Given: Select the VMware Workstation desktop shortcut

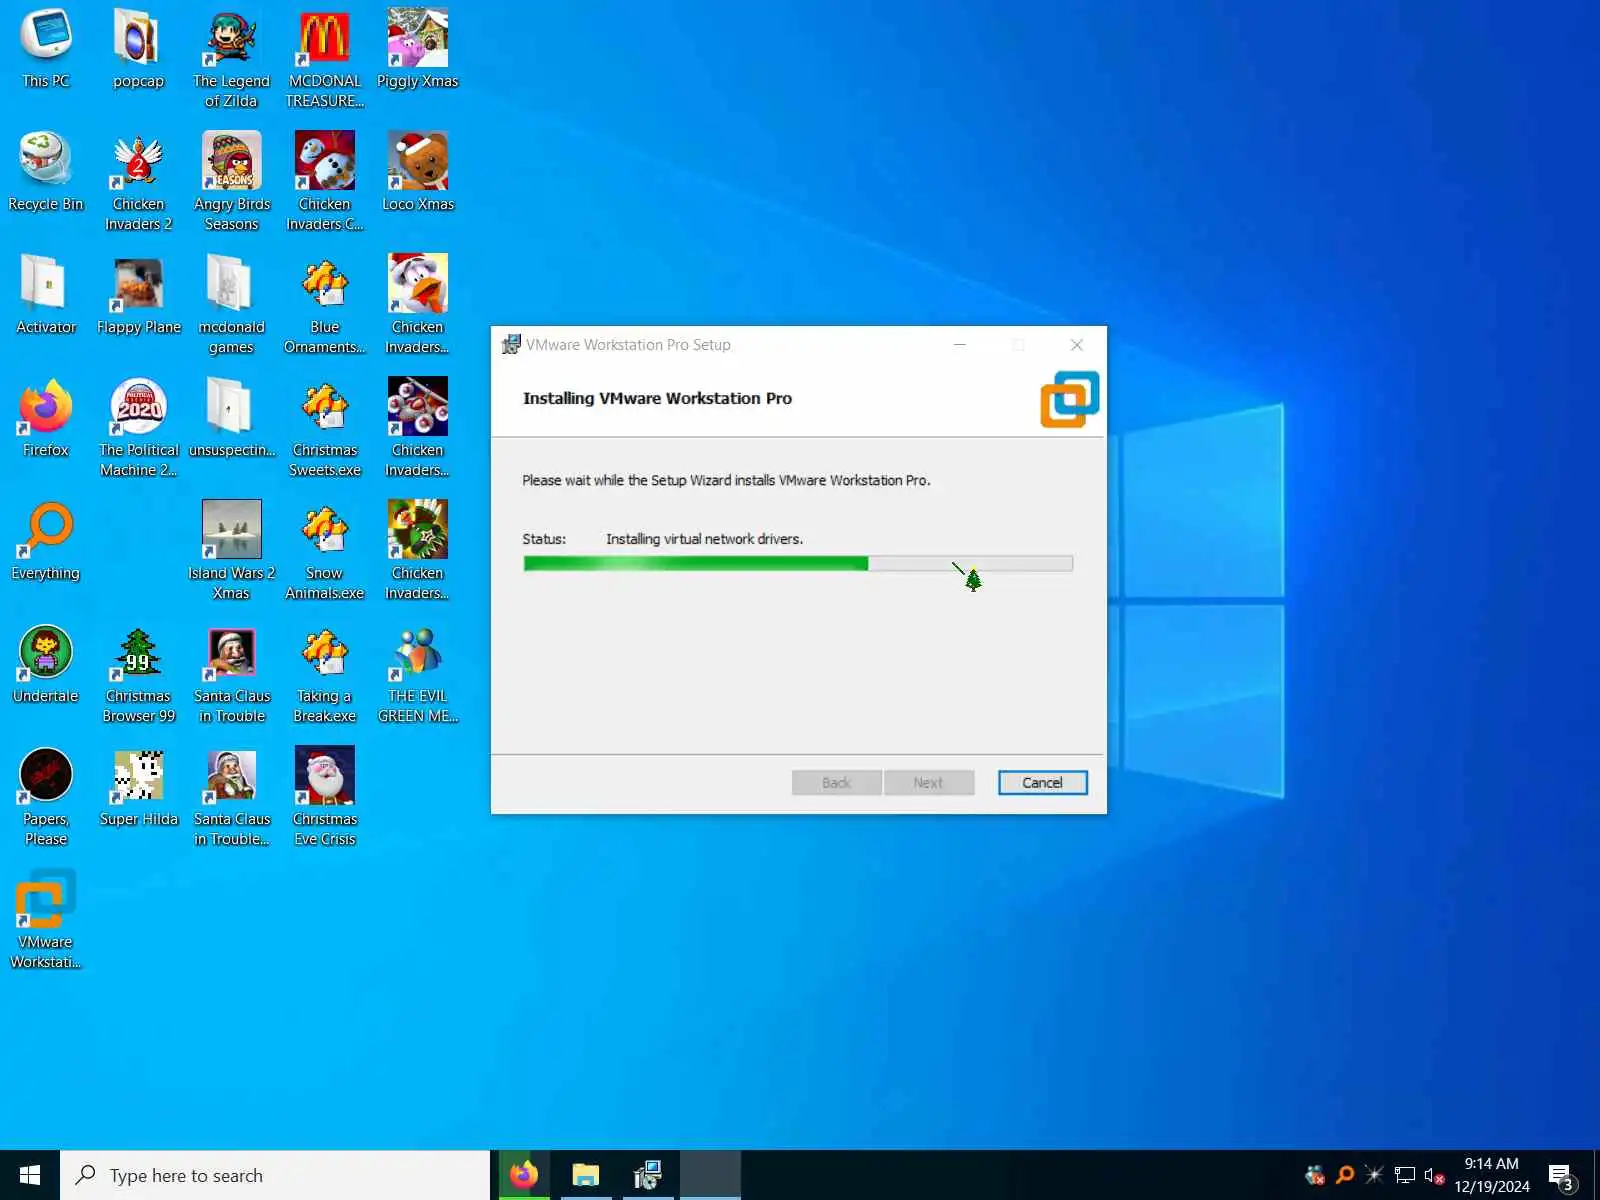Looking at the screenshot, I should click(46, 920).
